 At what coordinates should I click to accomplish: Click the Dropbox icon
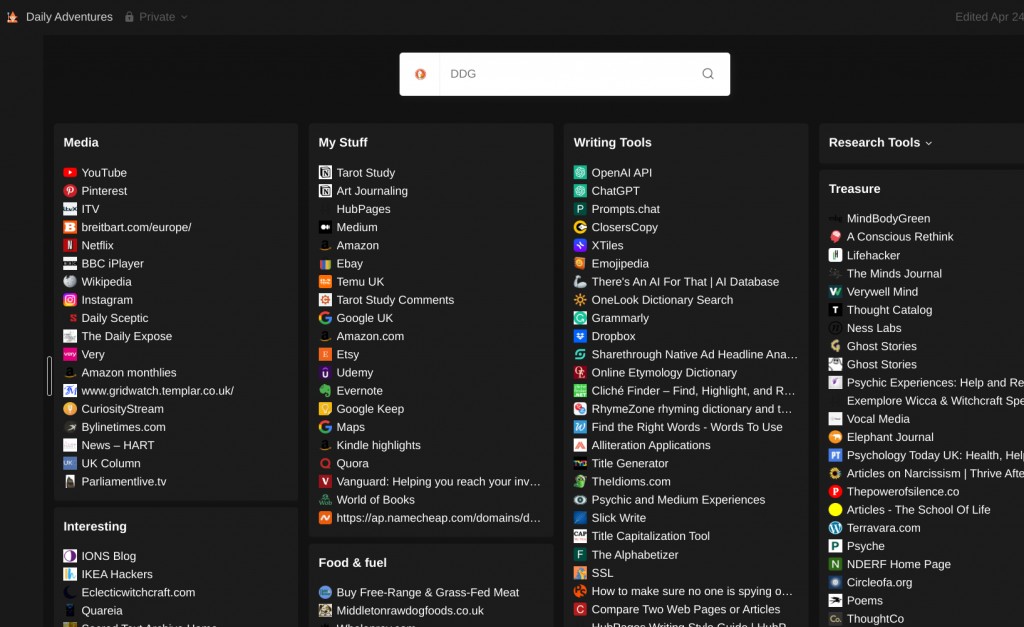tap(580, 336)
